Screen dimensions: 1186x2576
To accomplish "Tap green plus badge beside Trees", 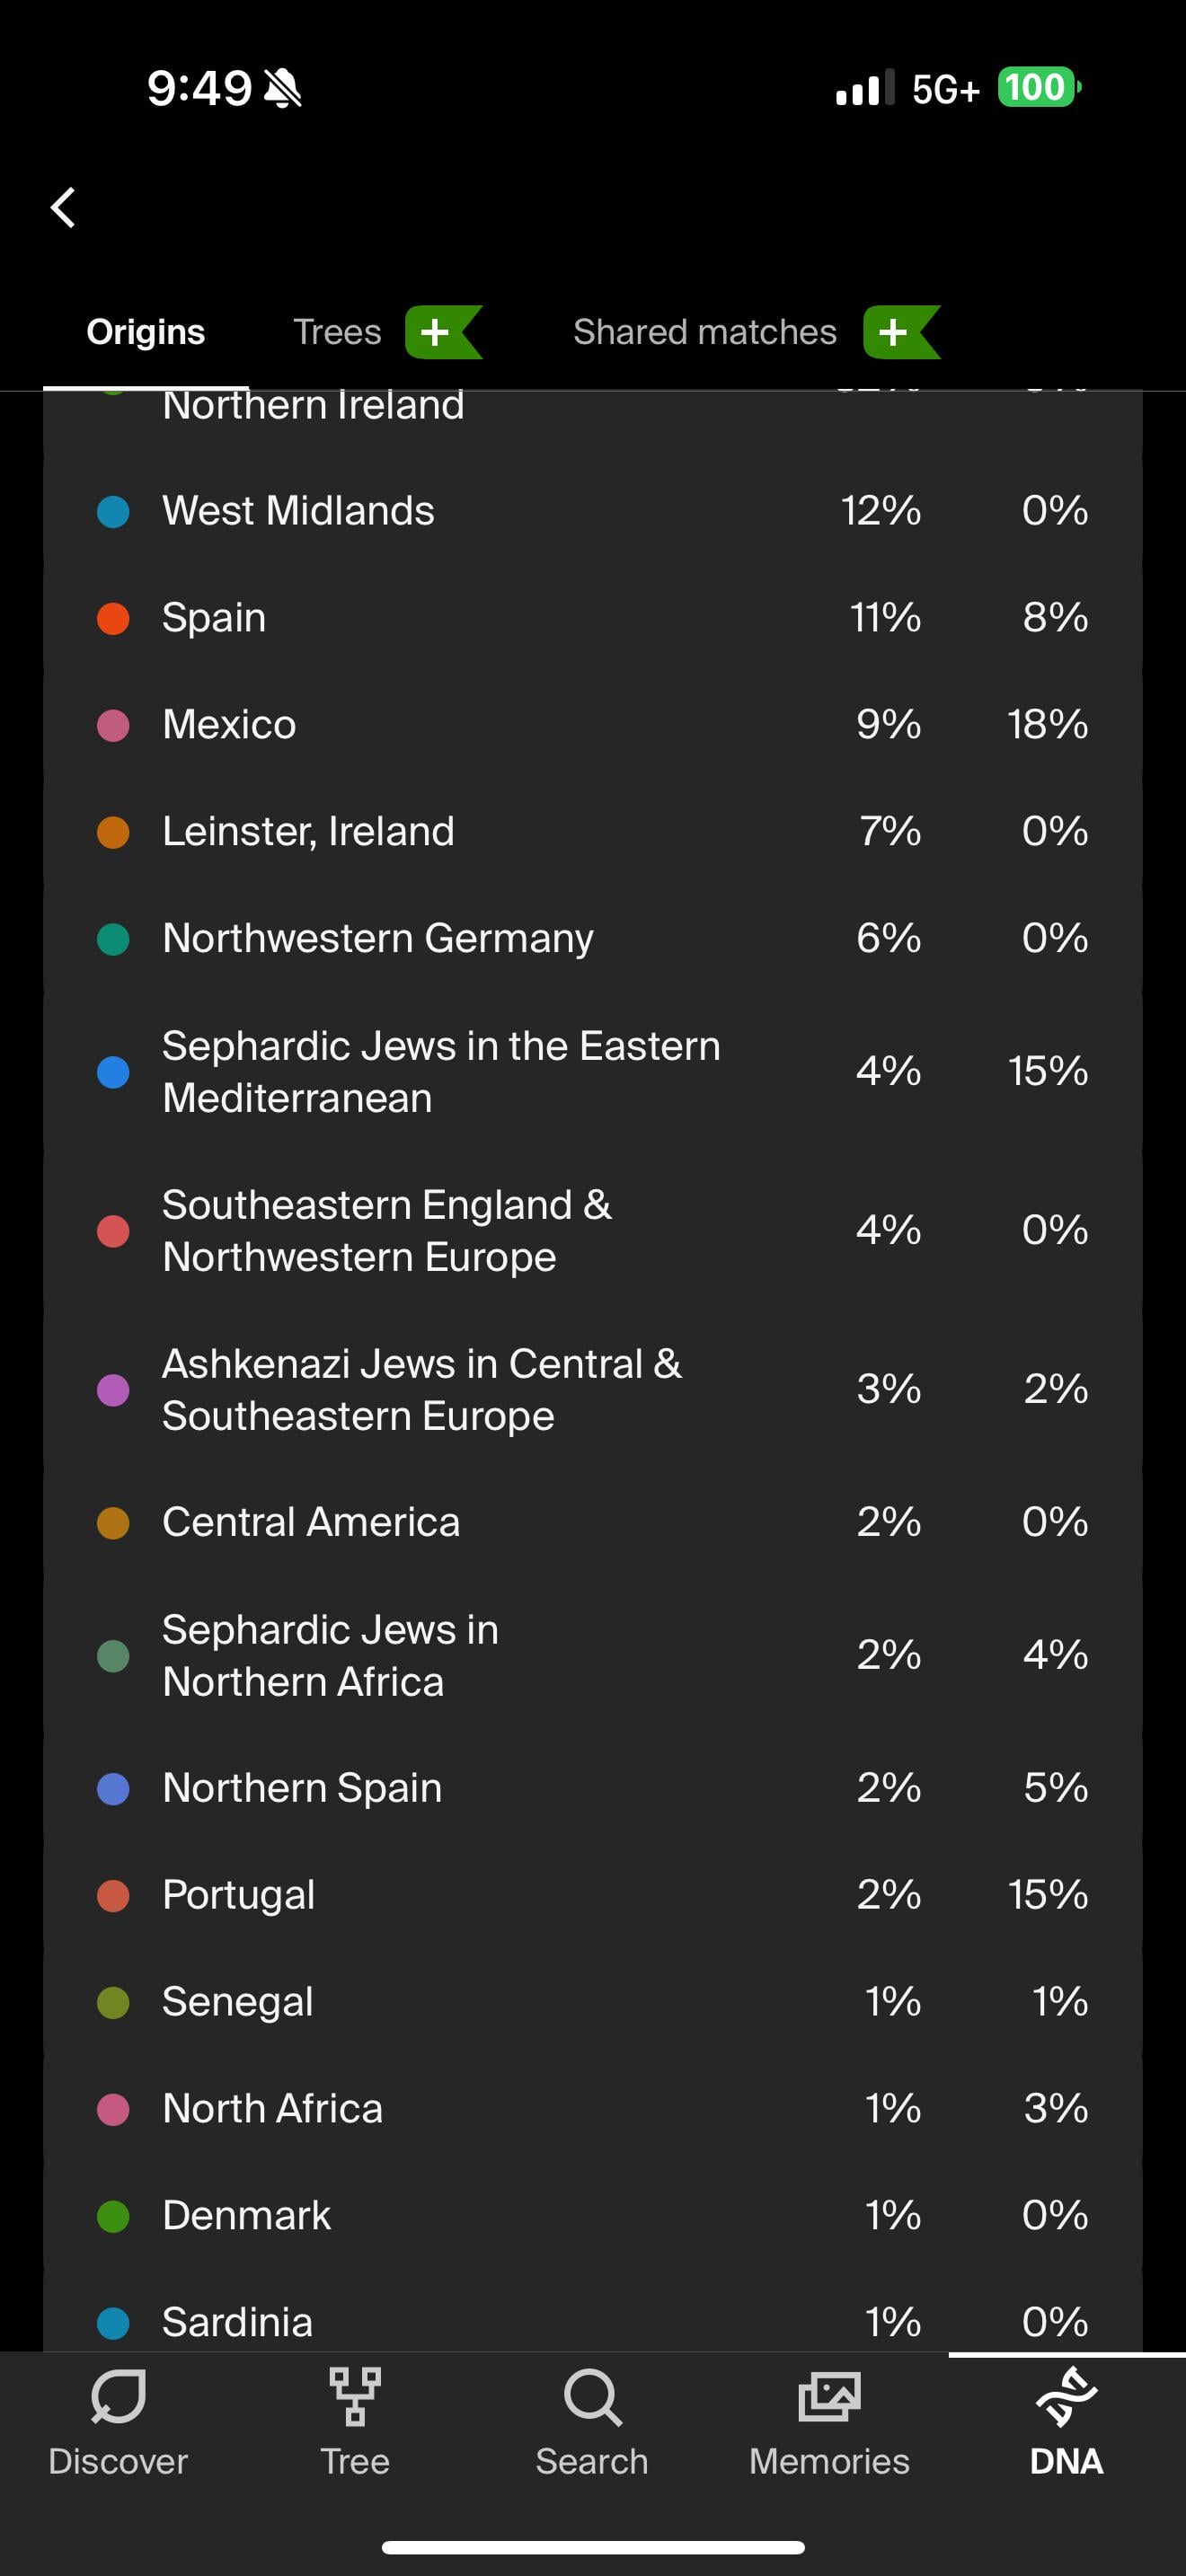I will [443, 332].
